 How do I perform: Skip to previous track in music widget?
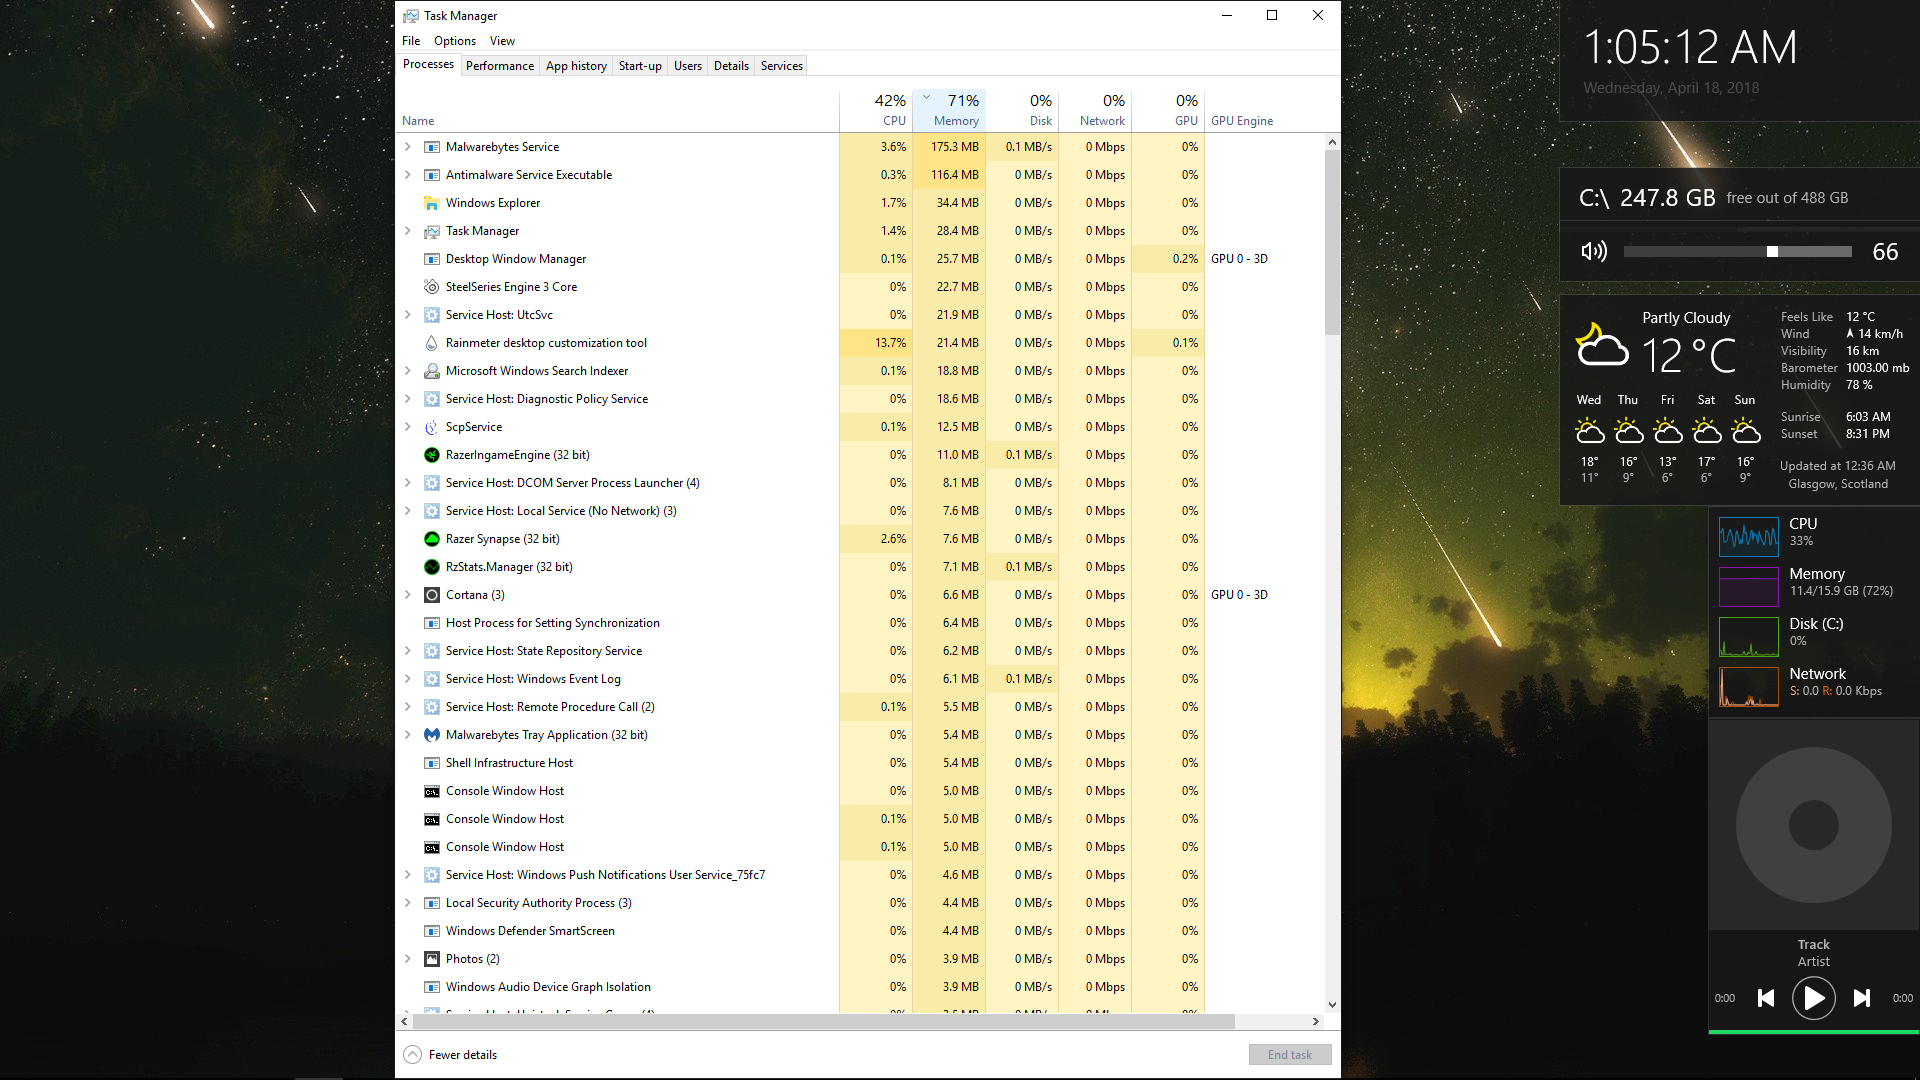(x=1766, y=998)
